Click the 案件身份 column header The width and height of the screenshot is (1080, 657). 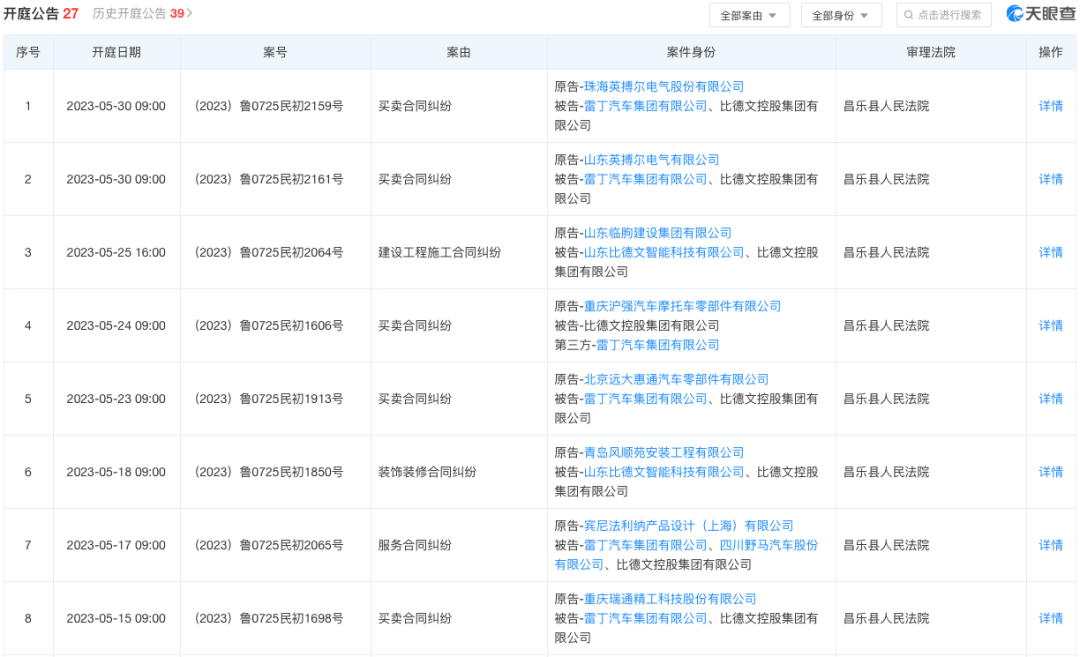(691, 52)
